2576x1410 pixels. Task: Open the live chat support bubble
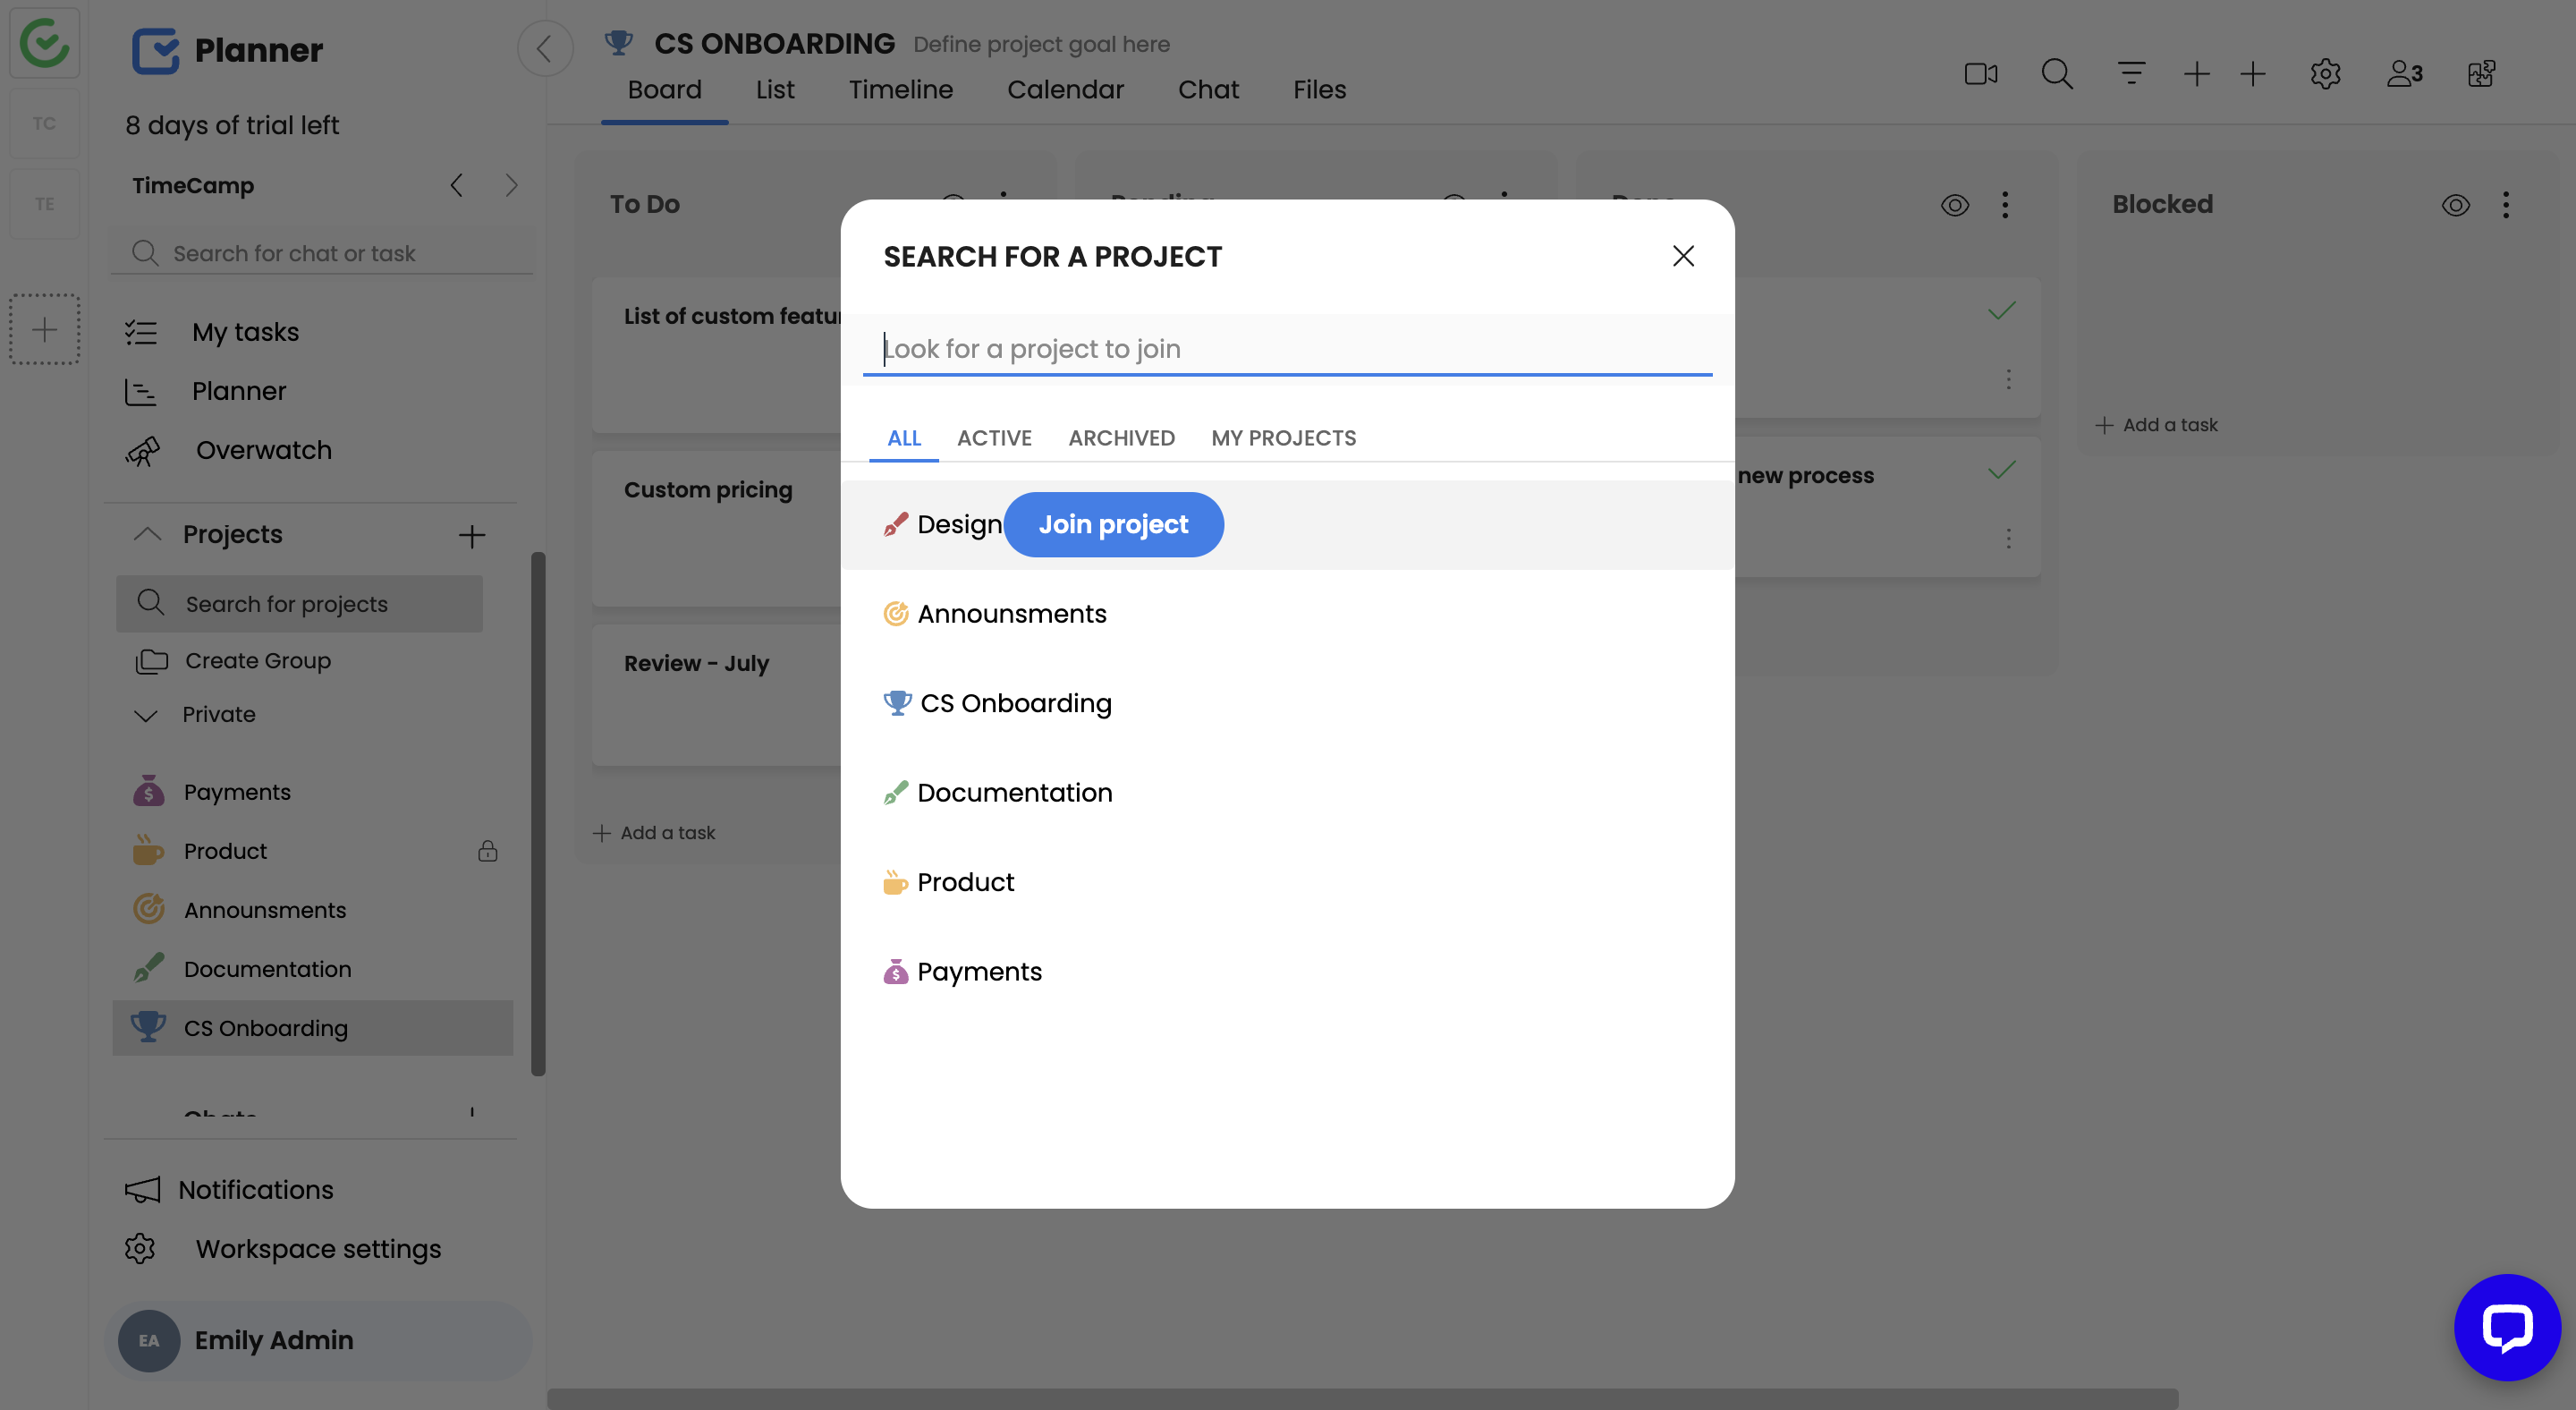click(x=2506, y=1326)
